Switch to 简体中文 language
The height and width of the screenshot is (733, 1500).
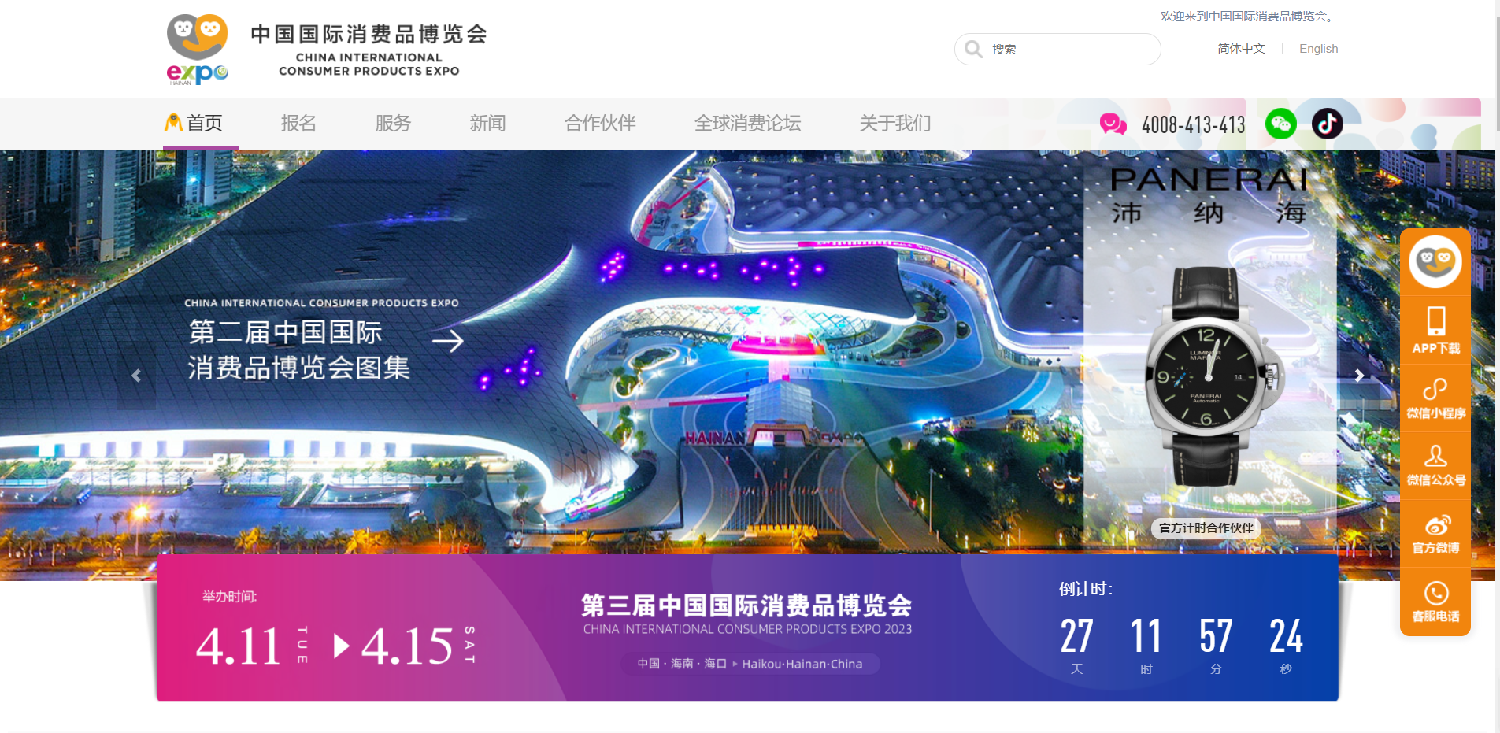tap(1241, 49)
